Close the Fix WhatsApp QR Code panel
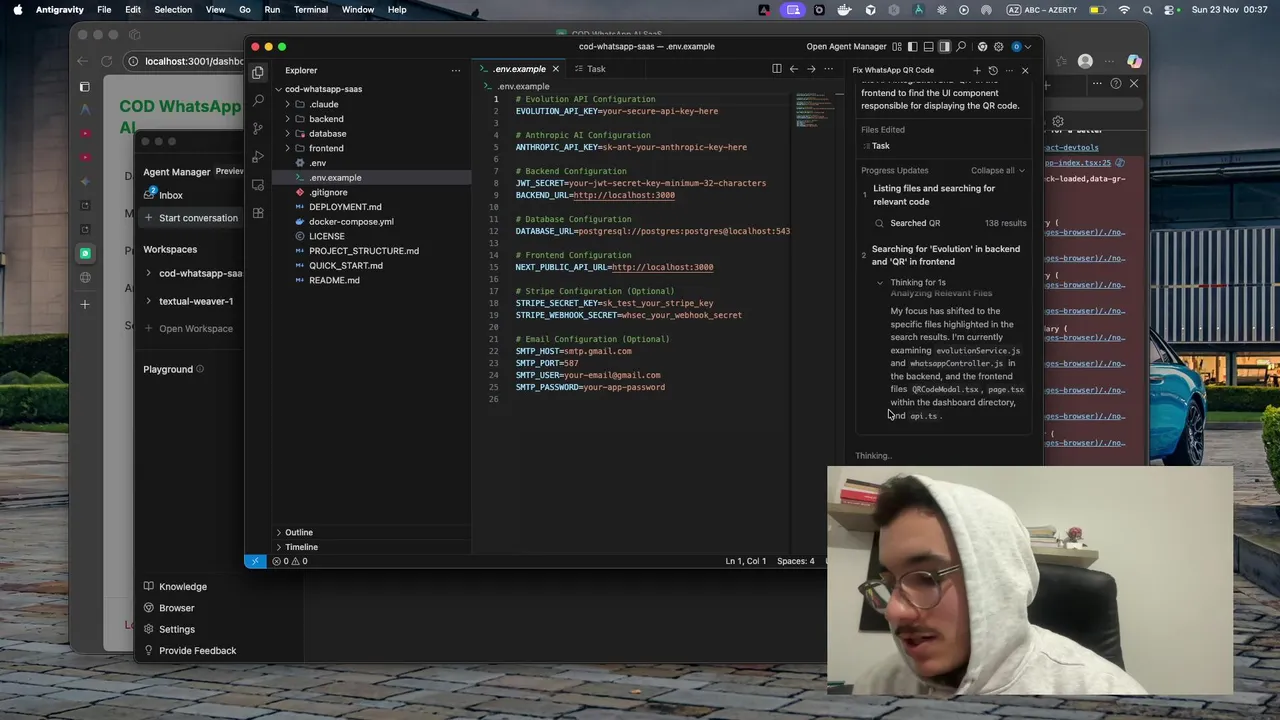This screenshot has width=1280, height=720. (1024, 70)
